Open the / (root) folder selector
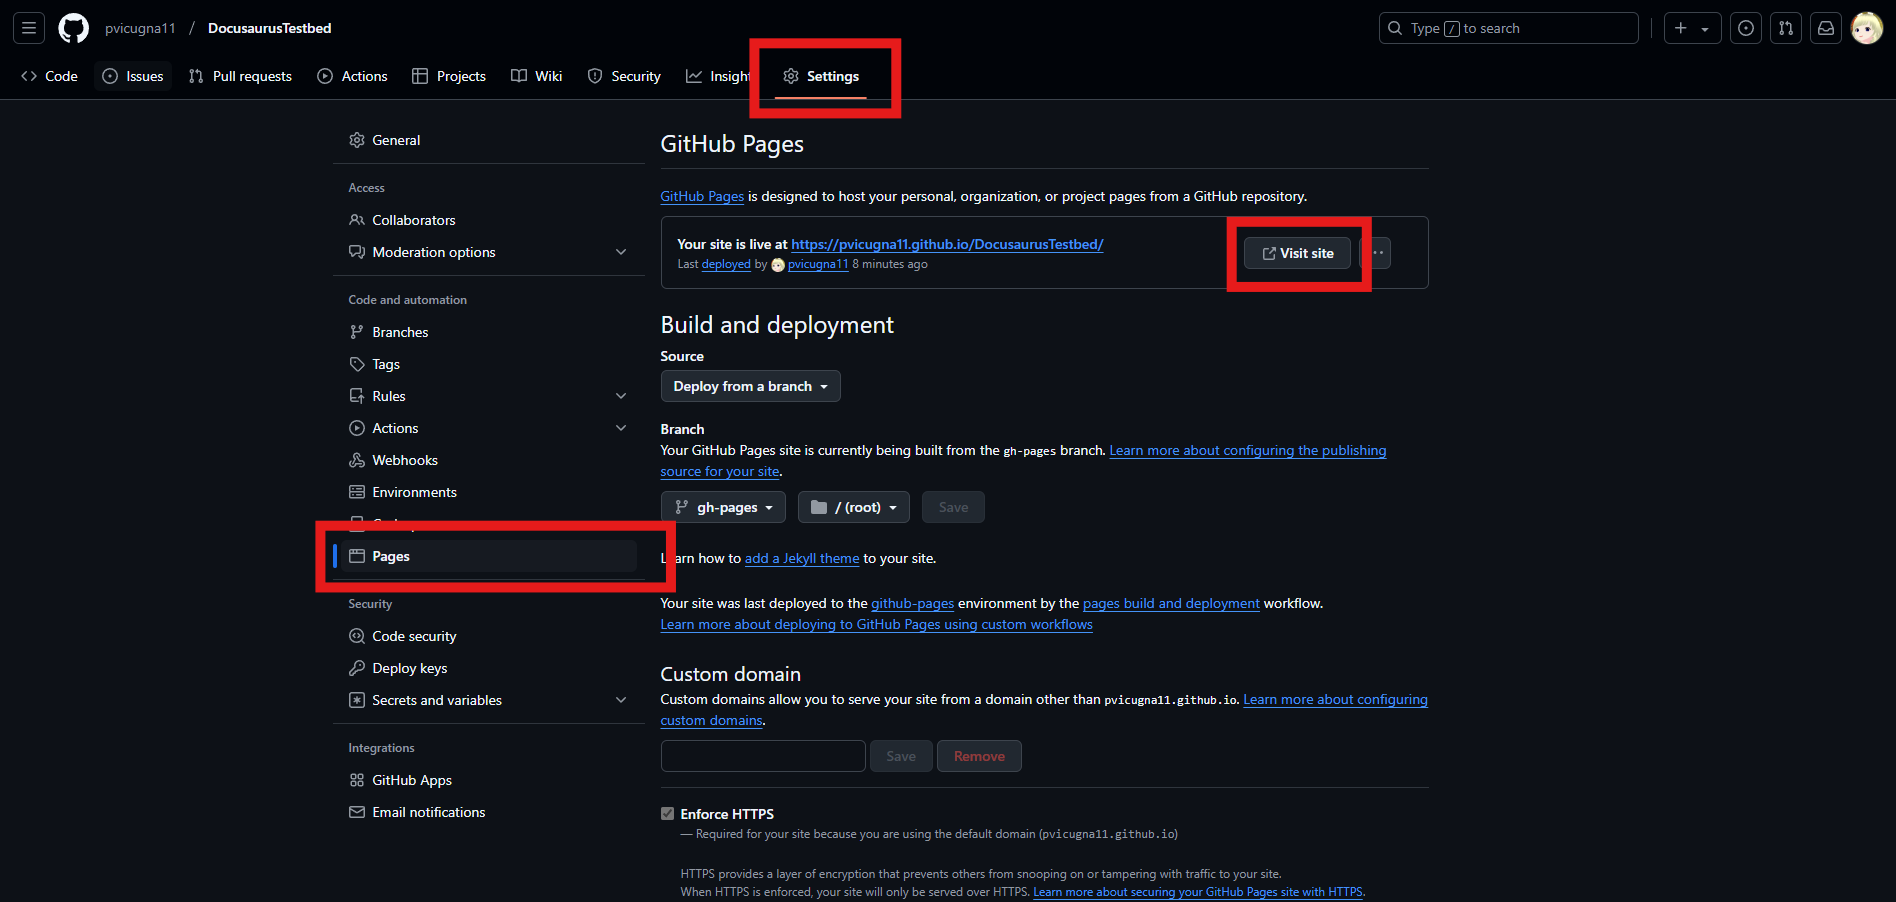This screenshot has width=1896, height=902. [x=853, y=507]
